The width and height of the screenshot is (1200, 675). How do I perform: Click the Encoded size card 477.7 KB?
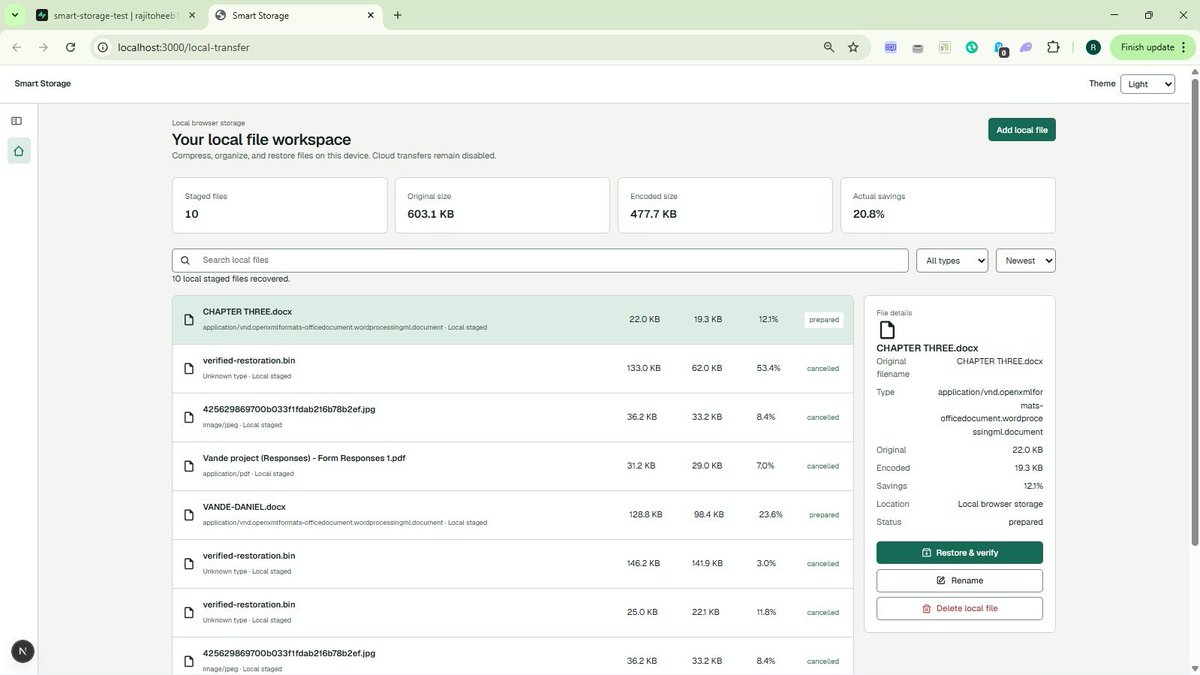[x=725, y=206]
